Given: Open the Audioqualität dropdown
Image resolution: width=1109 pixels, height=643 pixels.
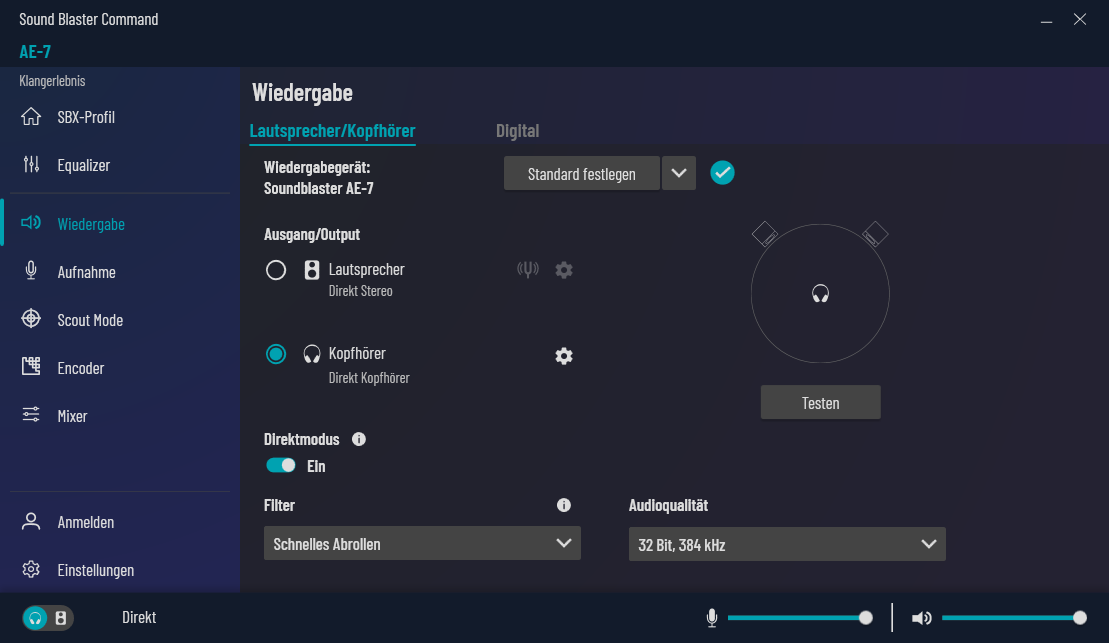Looking at the screenshot, I should [x=786, y=543].
